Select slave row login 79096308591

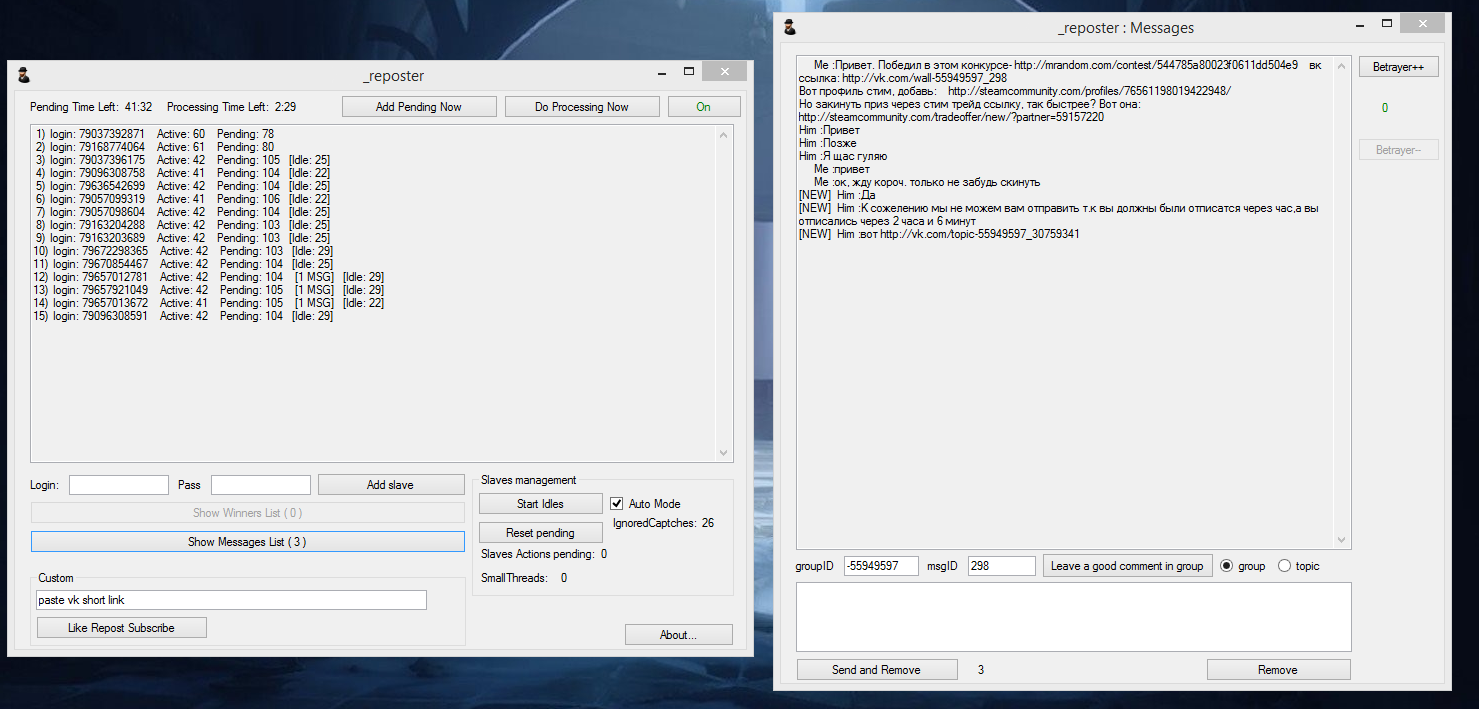[x=183, y=316]
